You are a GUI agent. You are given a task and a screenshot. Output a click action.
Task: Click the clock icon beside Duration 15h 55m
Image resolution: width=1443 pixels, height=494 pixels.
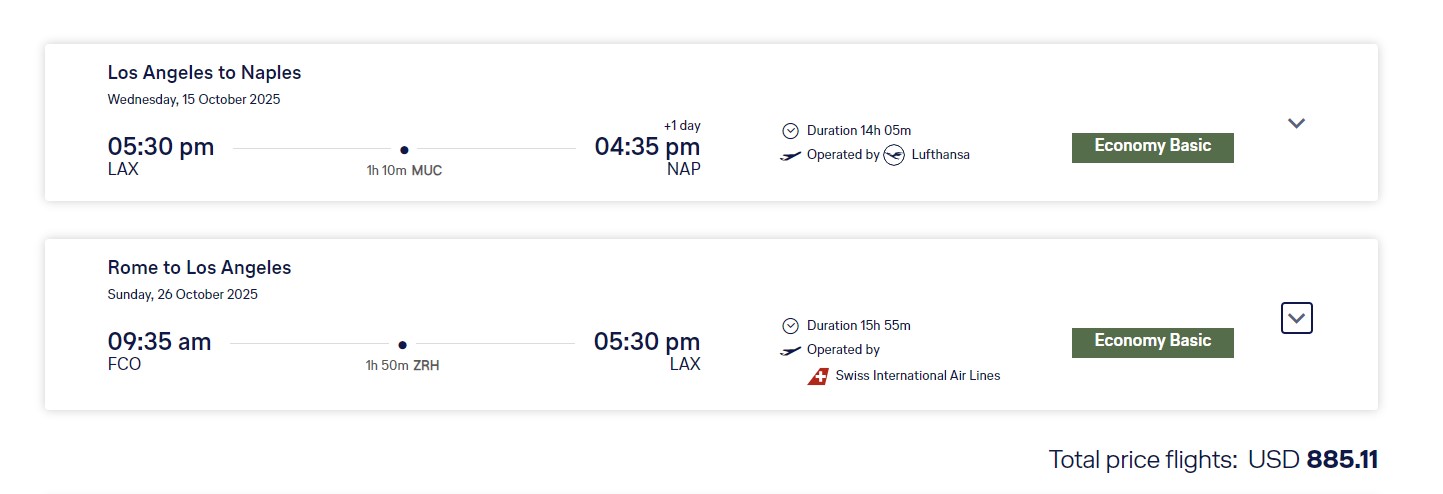[791, 326]
